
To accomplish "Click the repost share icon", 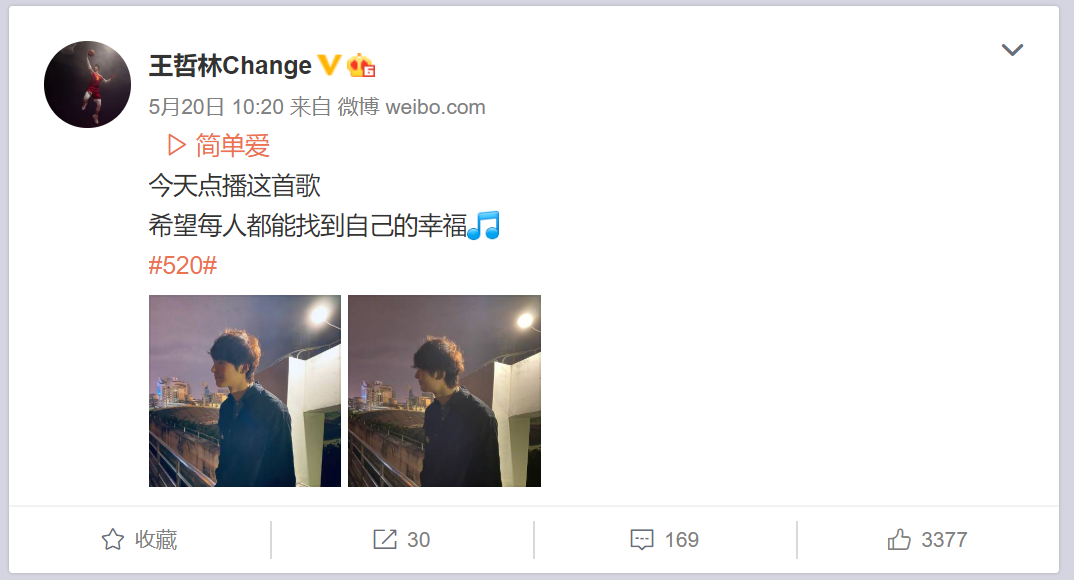I will tap(385, 540).
